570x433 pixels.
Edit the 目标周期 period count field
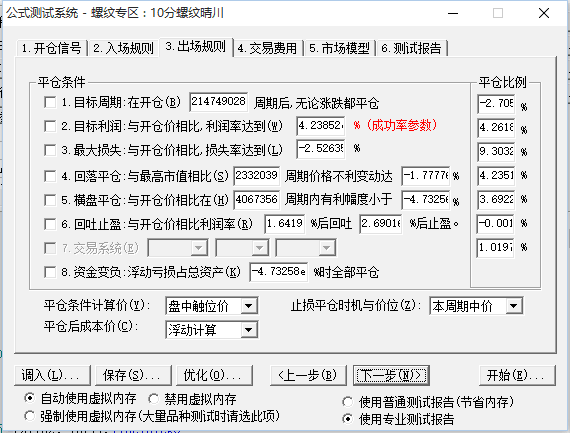click(x=218, y=102)
